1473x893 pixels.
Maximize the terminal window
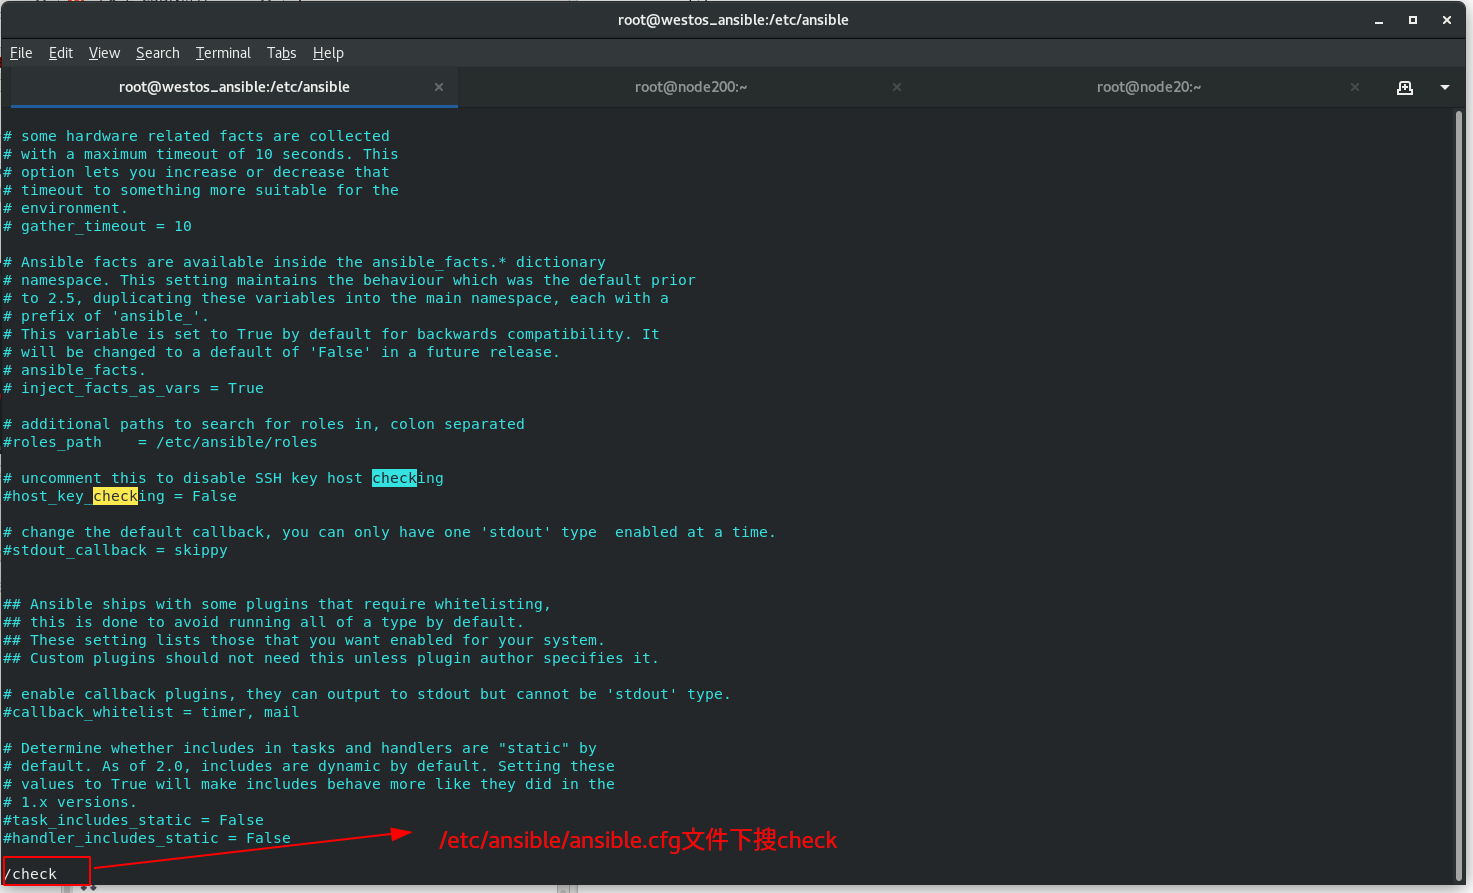(x=1413, y=20)
